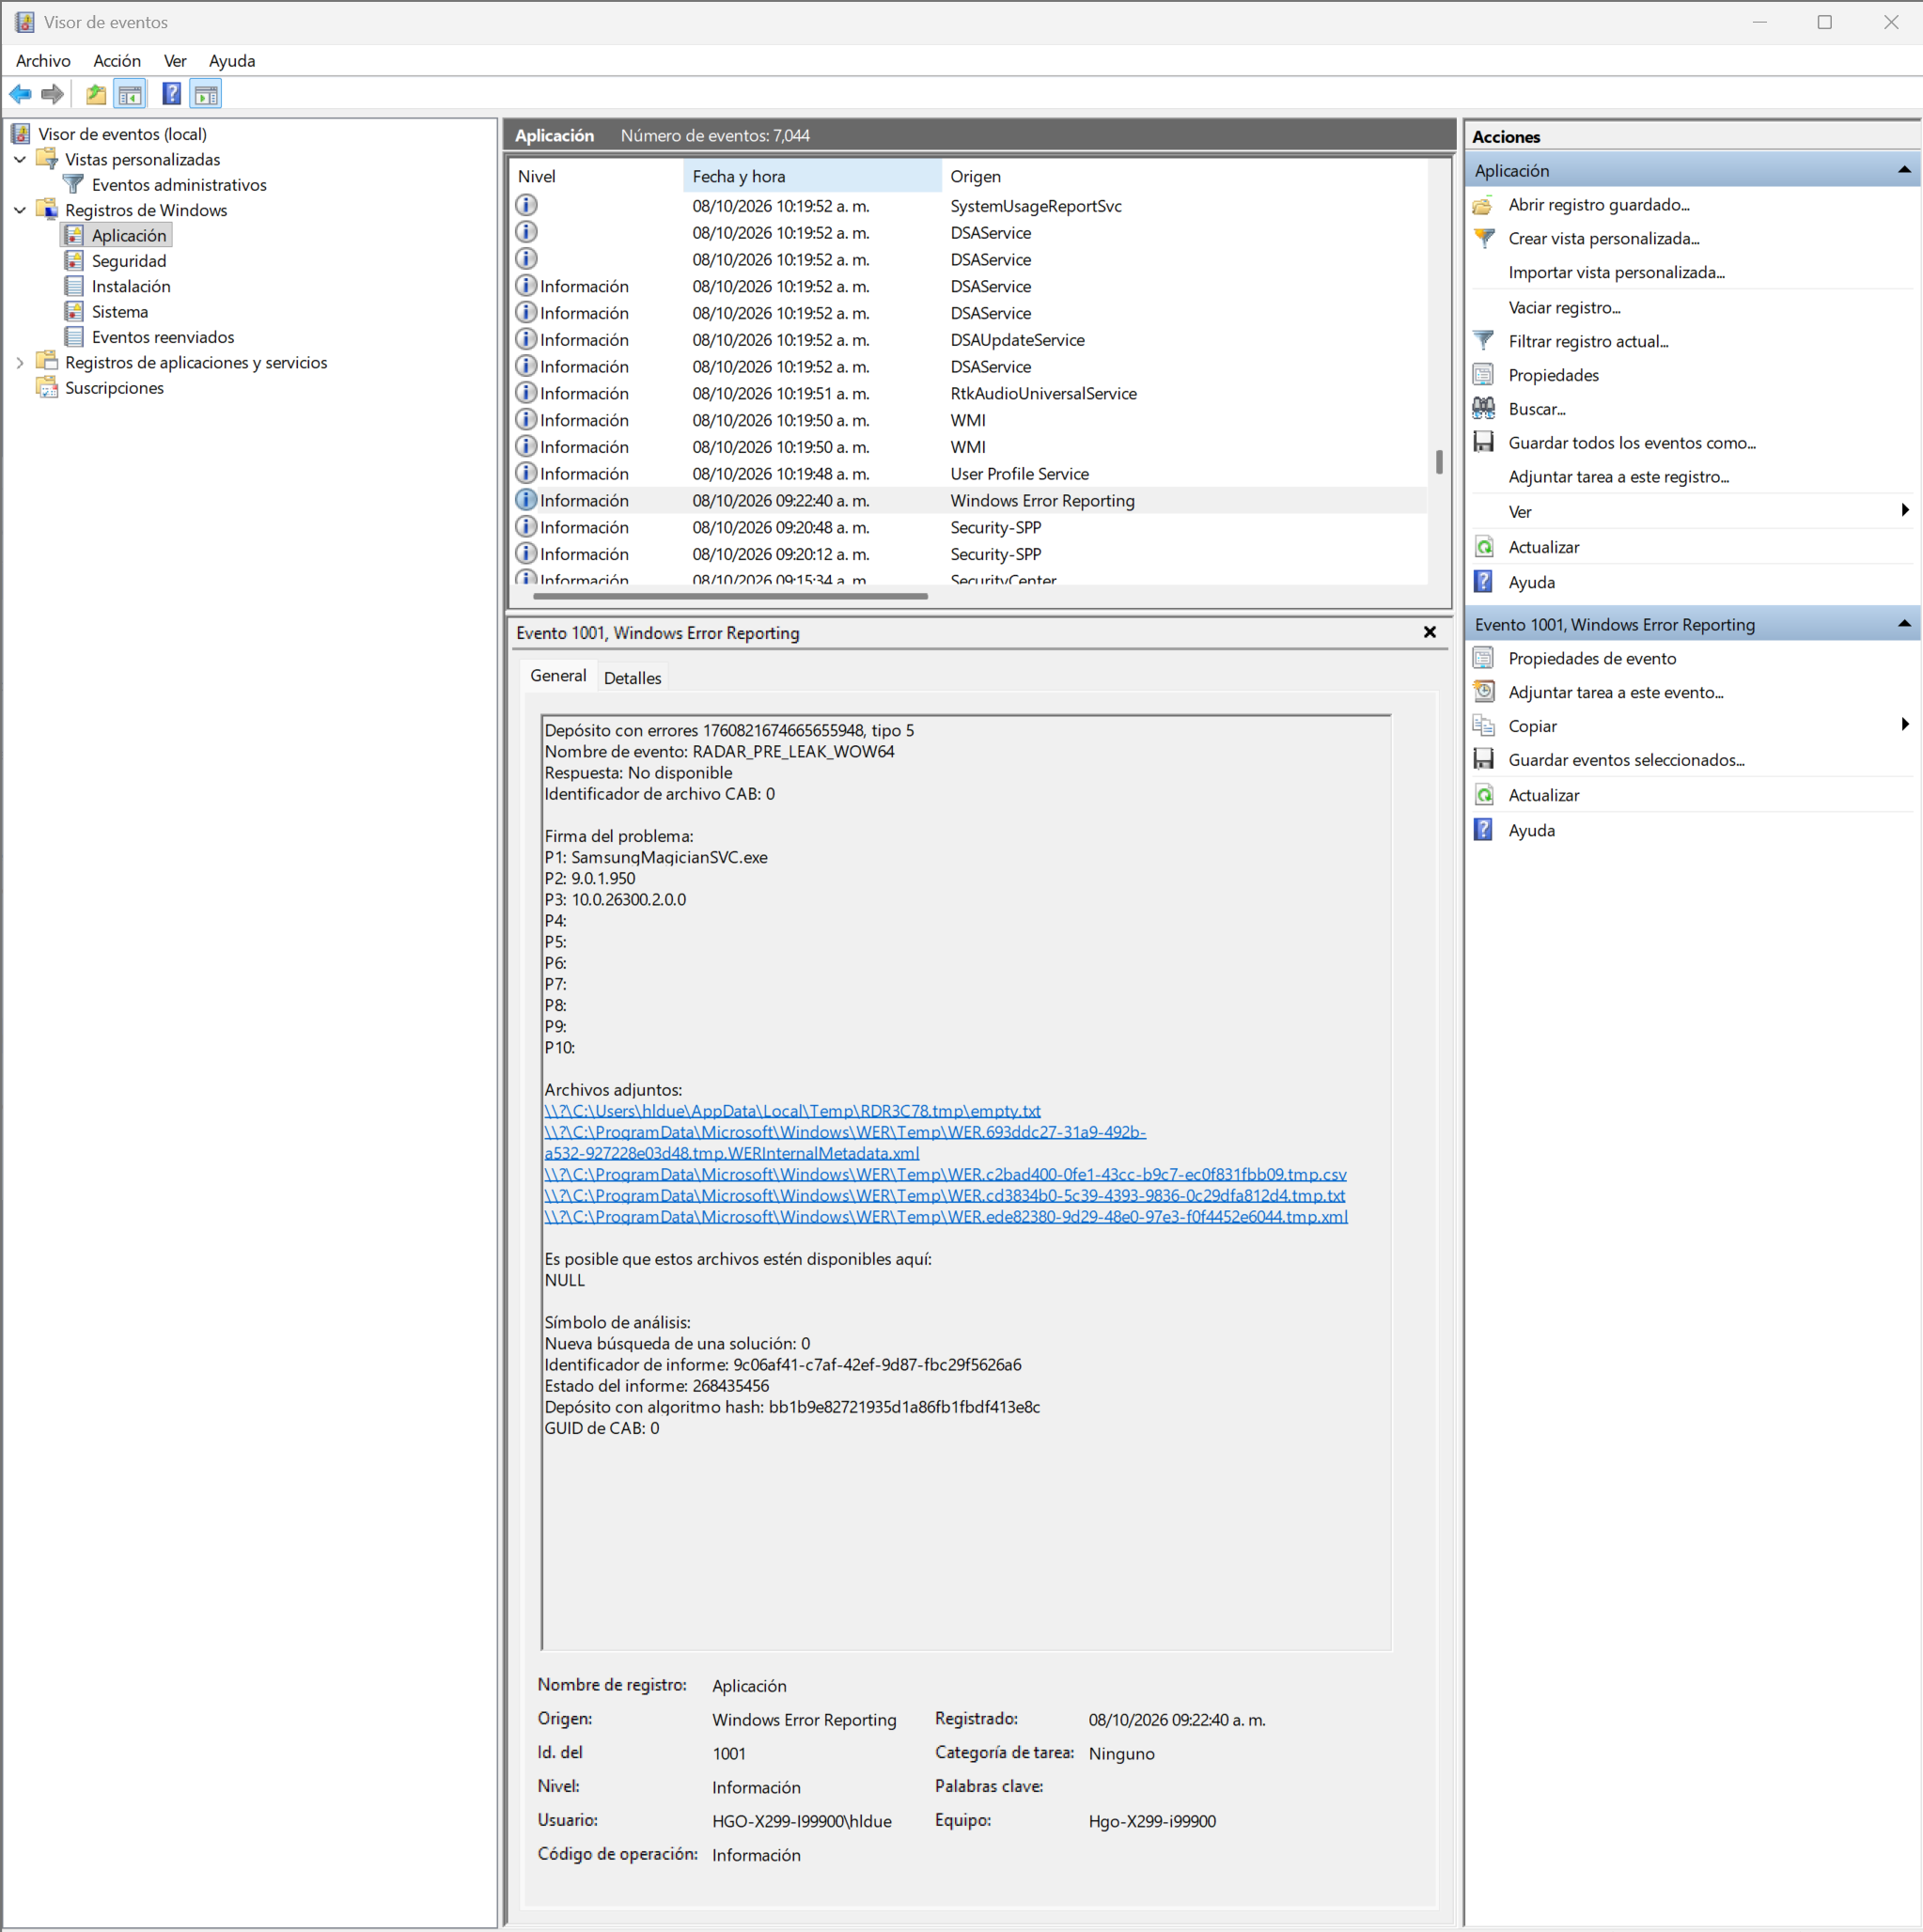Click the Adjuntar tarea a este evento icon

pyautogui.click(x=1484, y=692)
